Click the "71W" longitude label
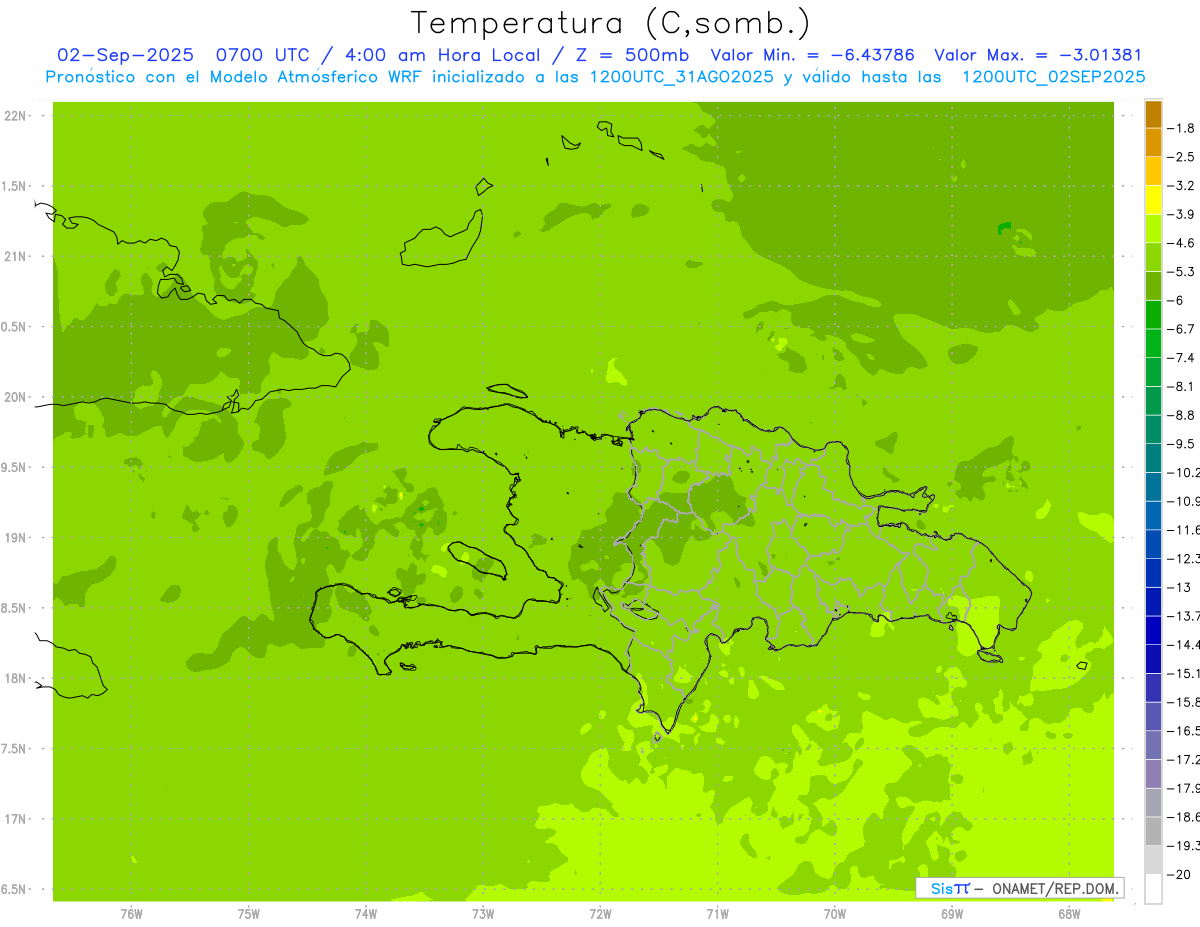Screen dimensions: 1200x927 [717, 913]
